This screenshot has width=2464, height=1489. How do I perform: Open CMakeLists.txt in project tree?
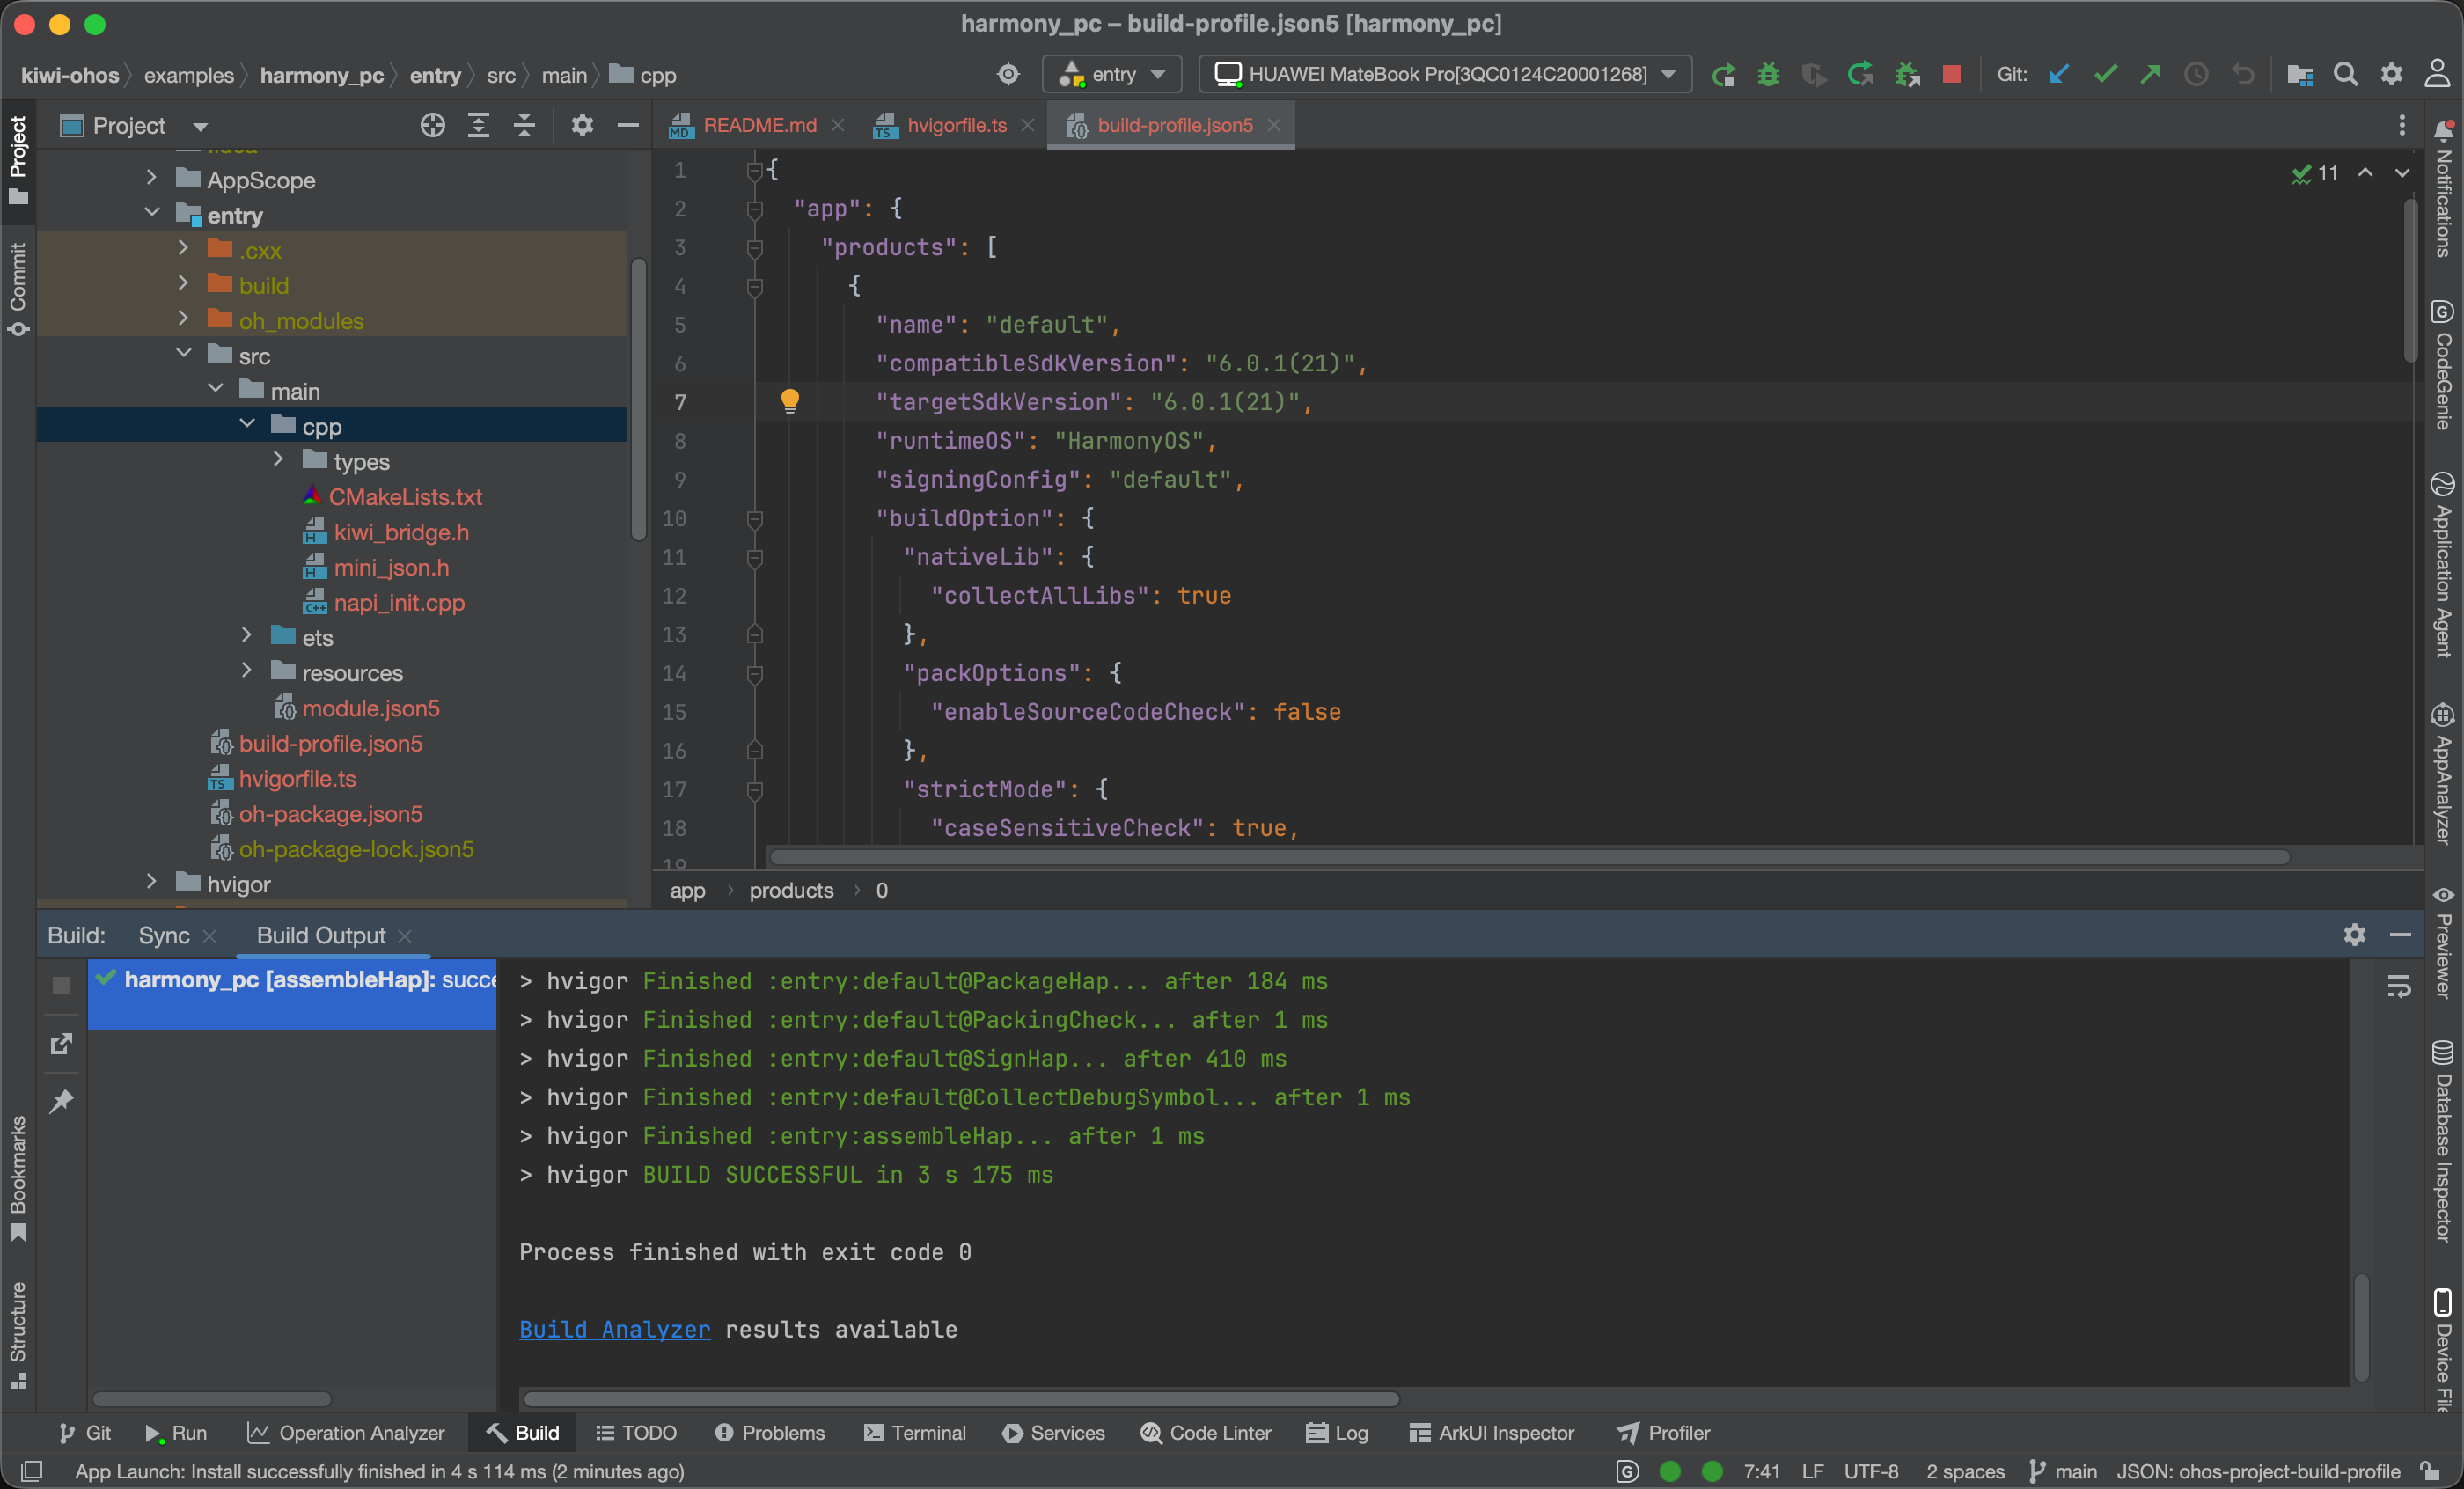405,496
